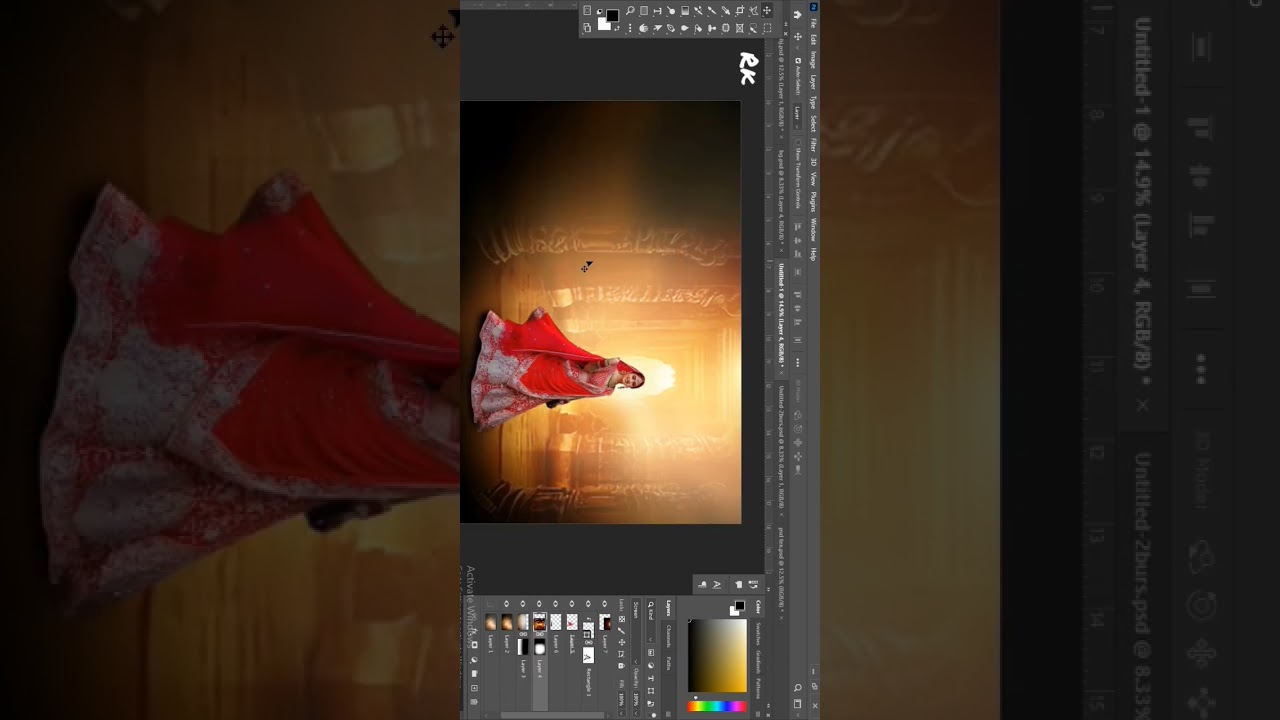Viewport: 1280px width, 720px height.
Task: Open the layer Fill dropdown
Action: 621,713
